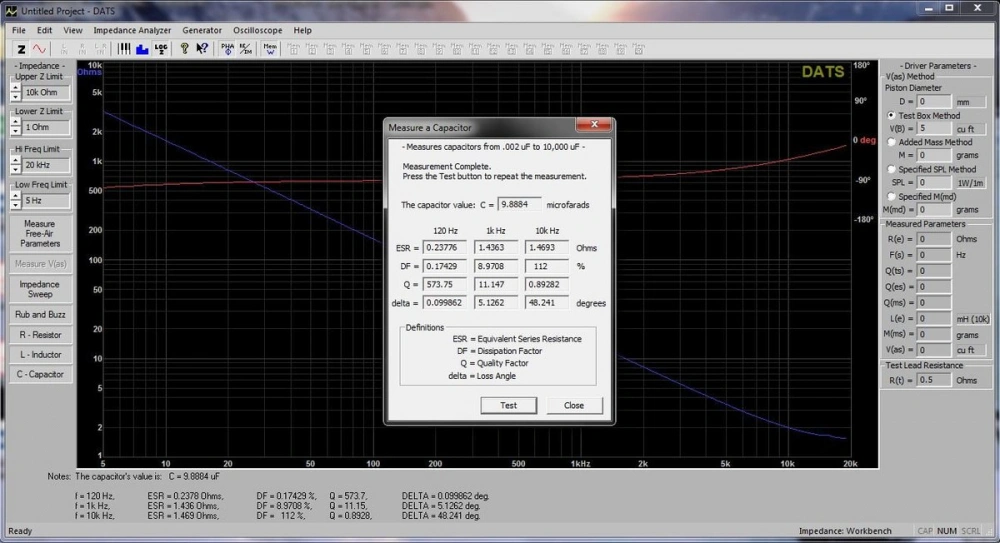Screen dimensions: 1000x543
Task: Select the Added Mass Method radio button
Action: pos(891,143)
